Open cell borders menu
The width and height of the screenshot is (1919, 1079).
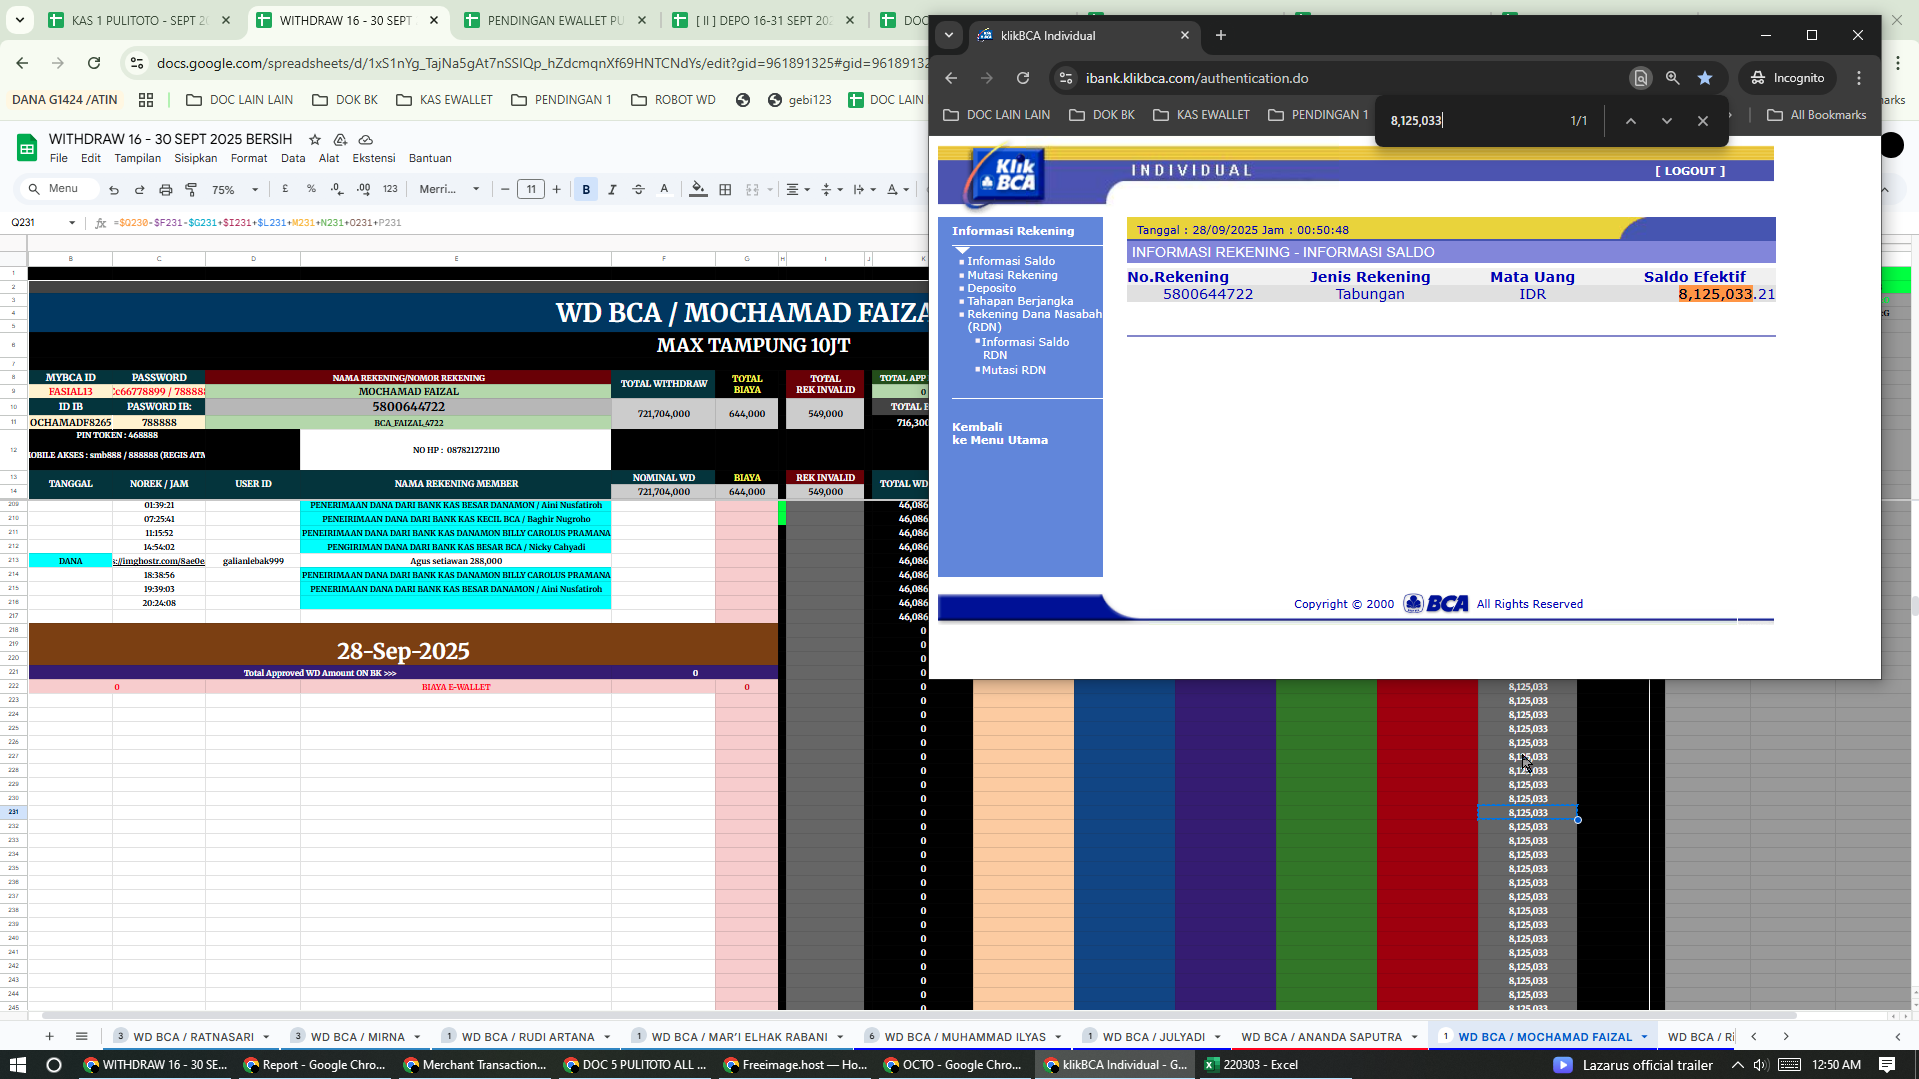point(726,189)
